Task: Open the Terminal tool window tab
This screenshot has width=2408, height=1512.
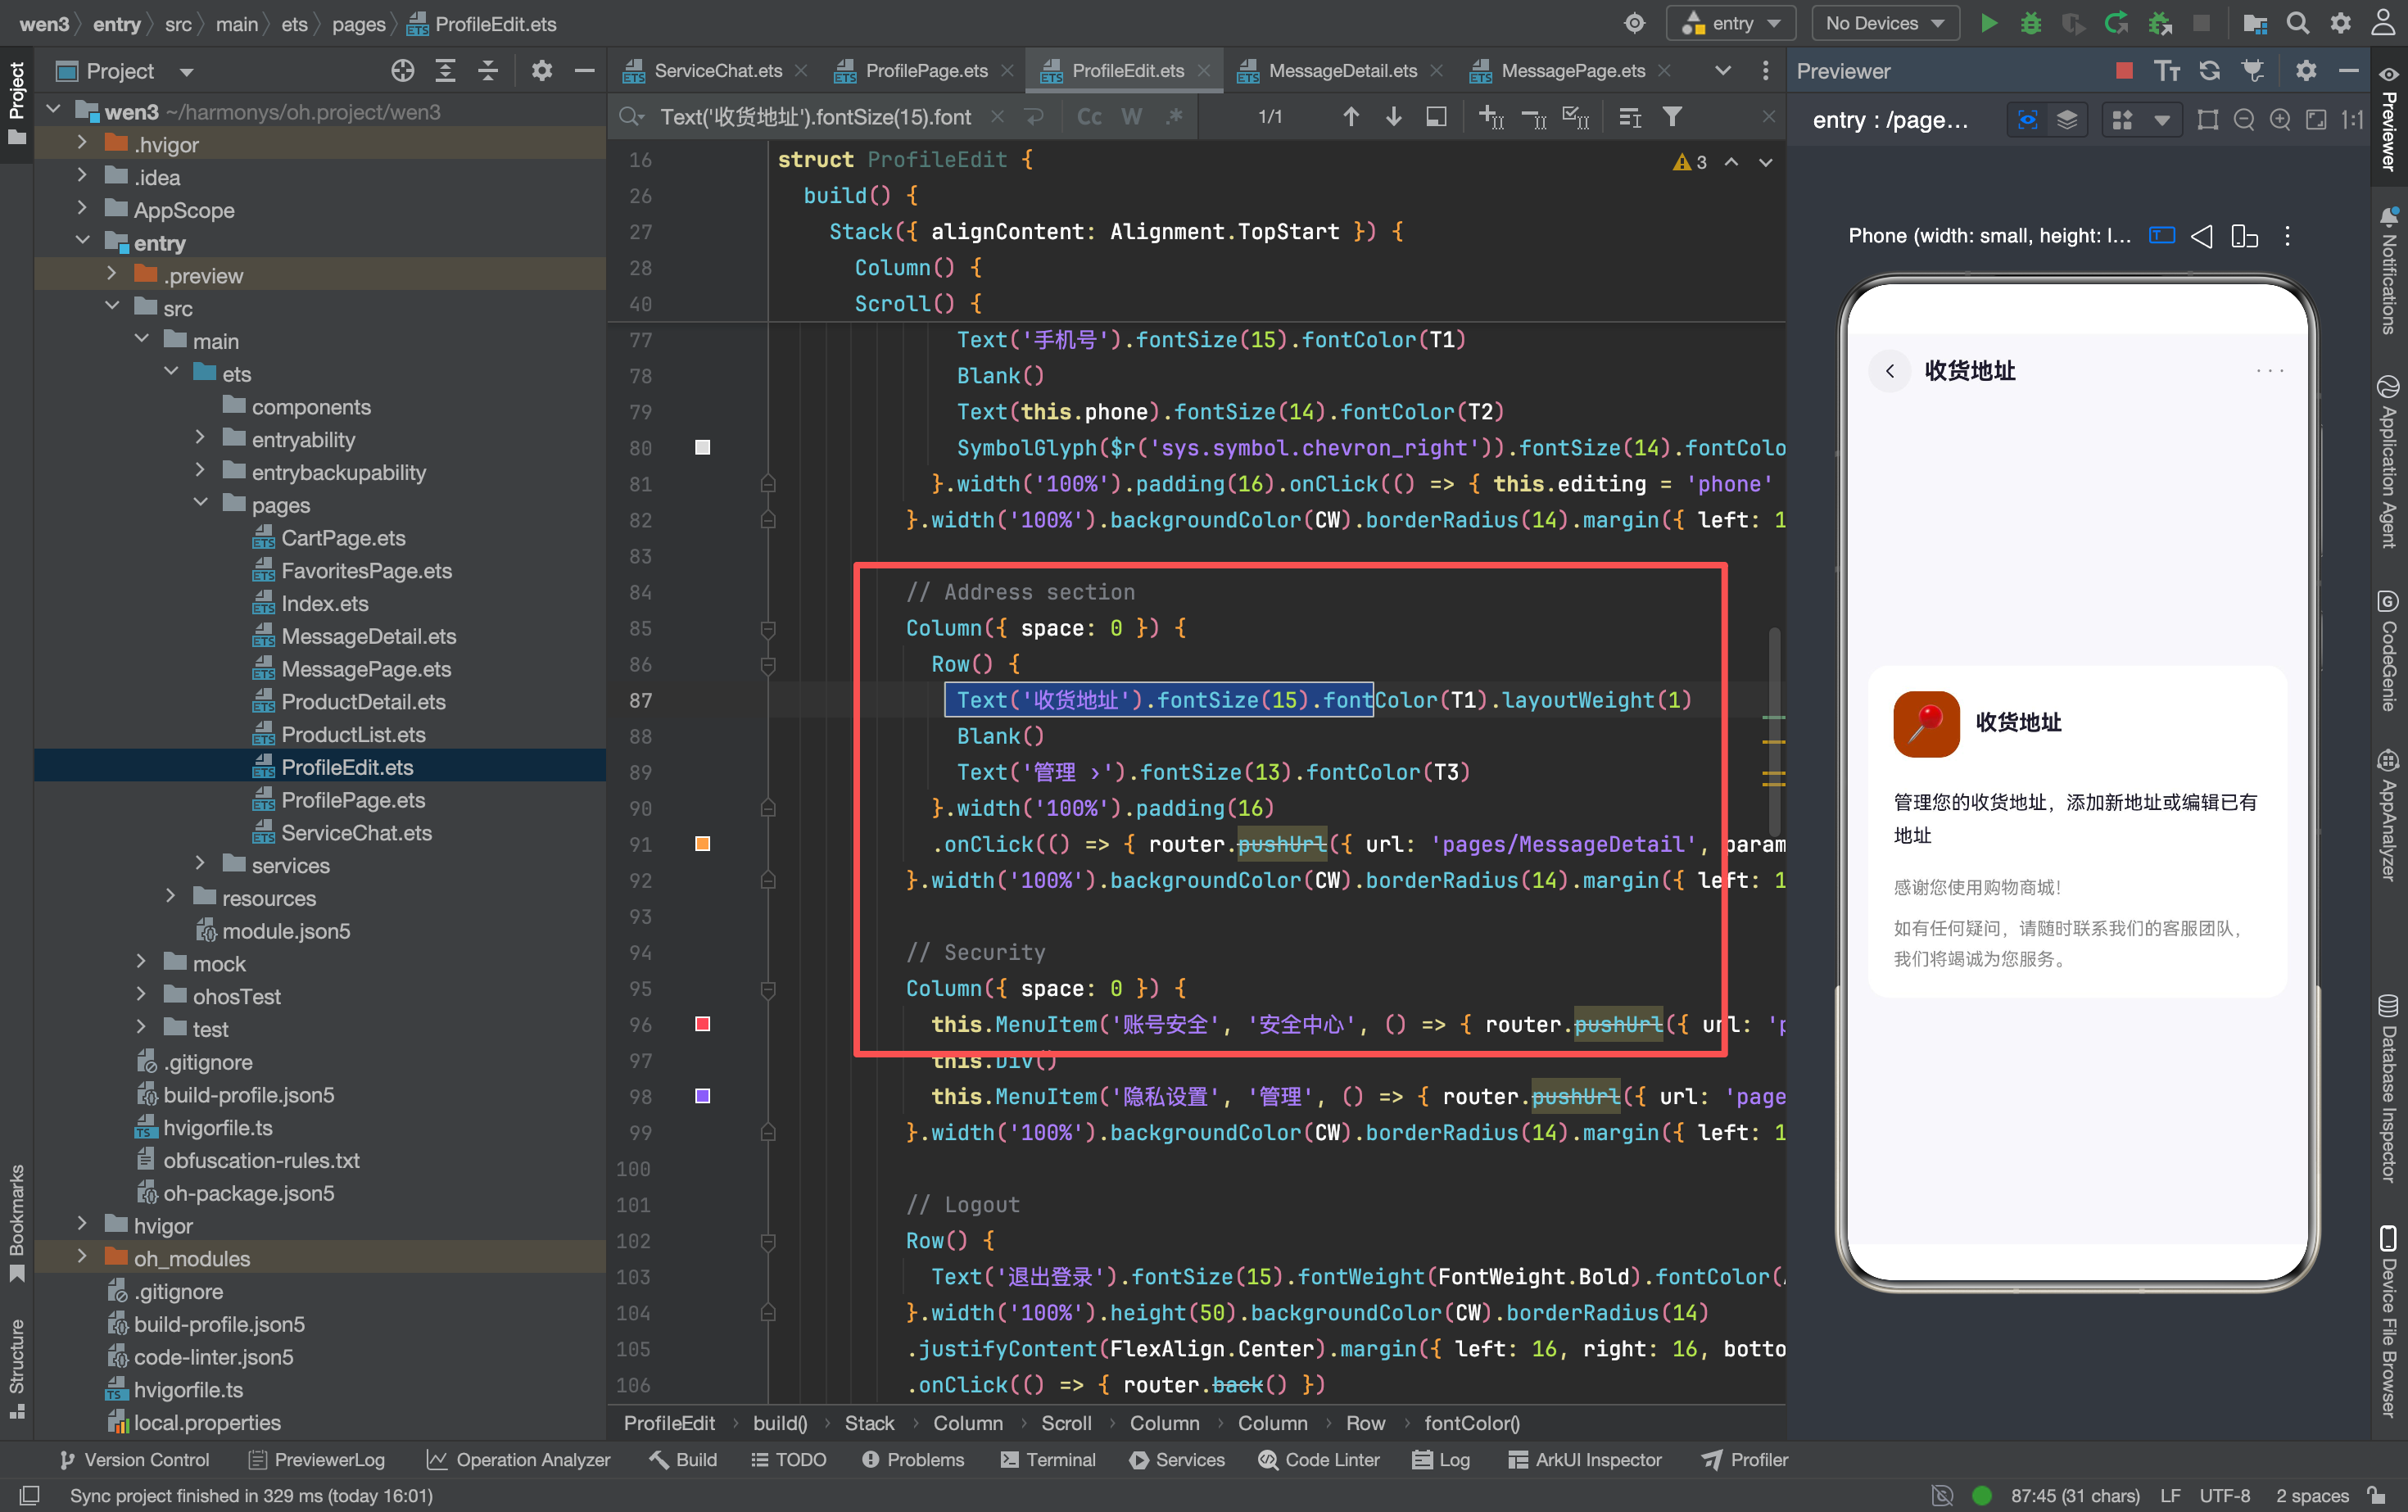Action: (1047, 1459)
